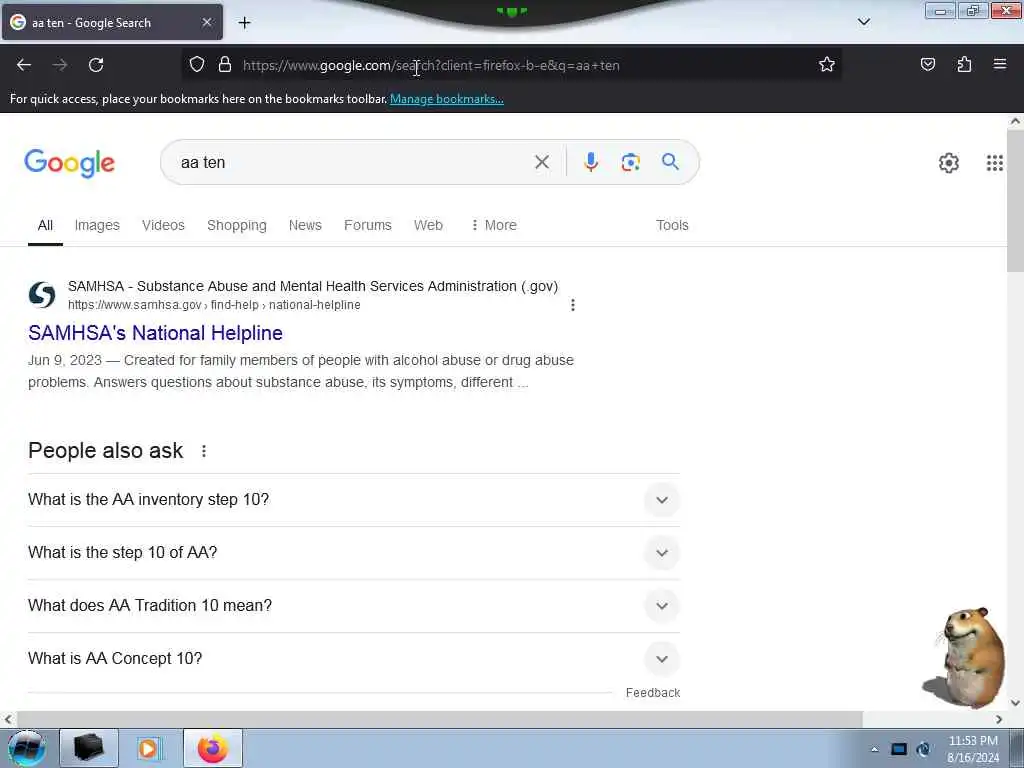Open Google quick settings gear
The height and width of the screenshot is (768, 1024).
coord(948,163)
